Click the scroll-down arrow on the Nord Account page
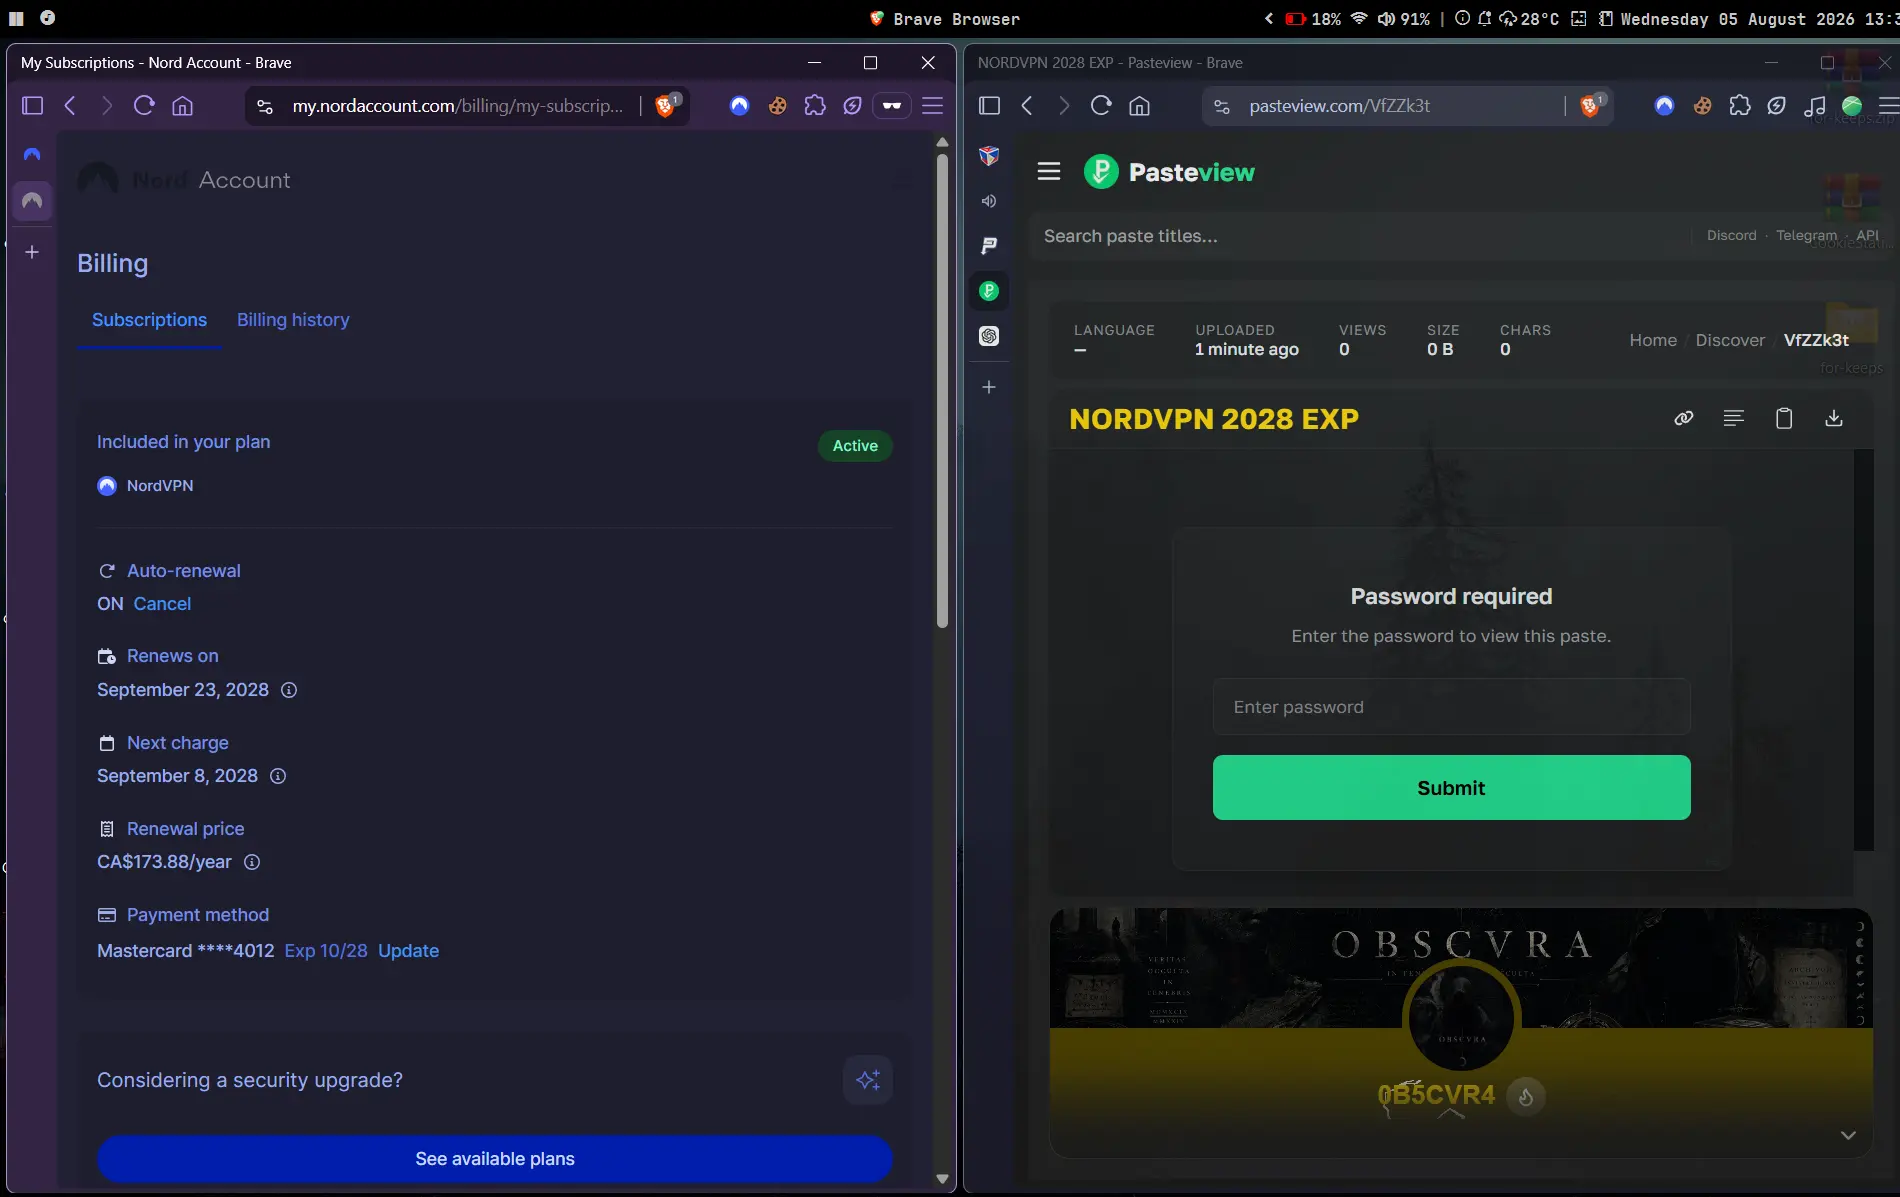The height and width of the screenshot is (1197, 1900). 942,1179
